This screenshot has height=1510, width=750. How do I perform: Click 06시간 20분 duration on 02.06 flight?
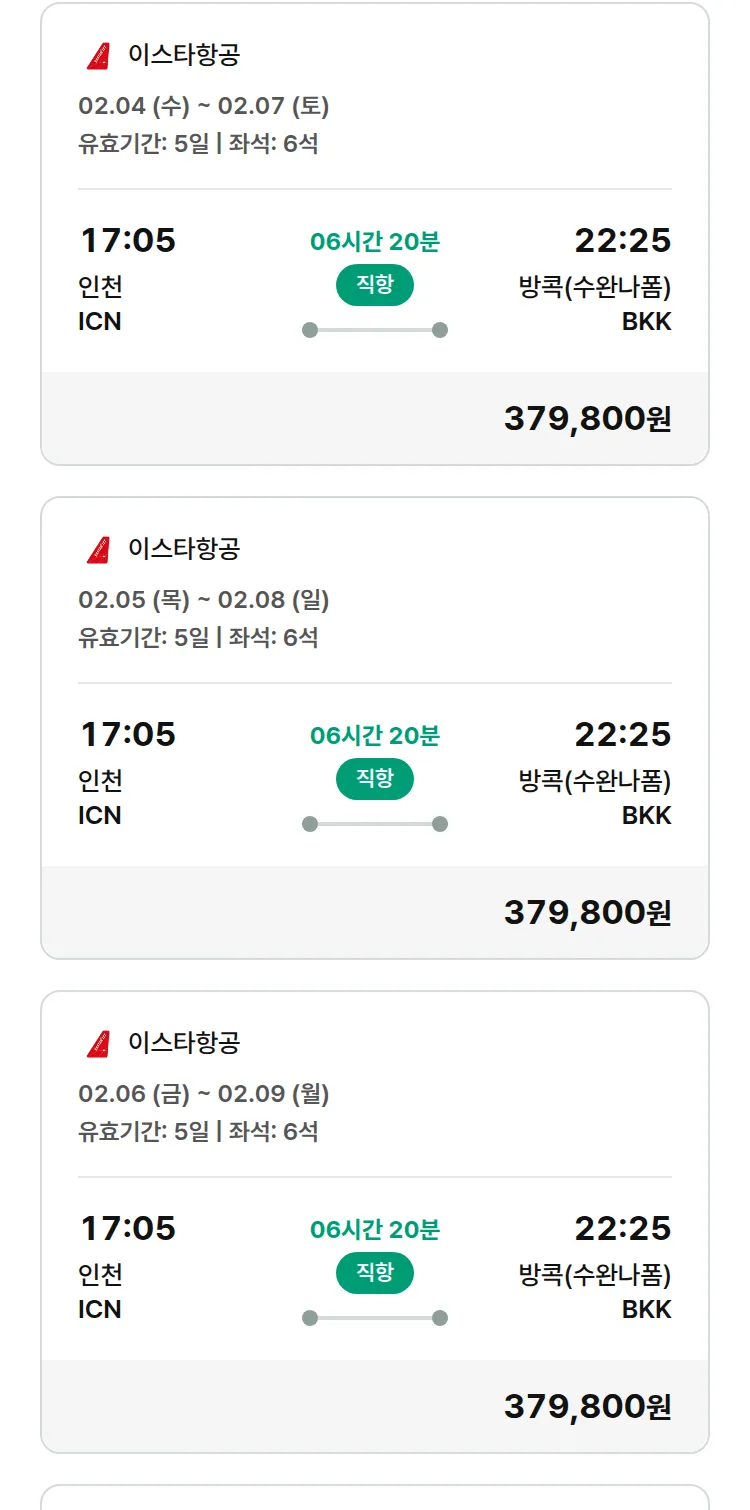pyautogui.click(x=375, y=1229)
